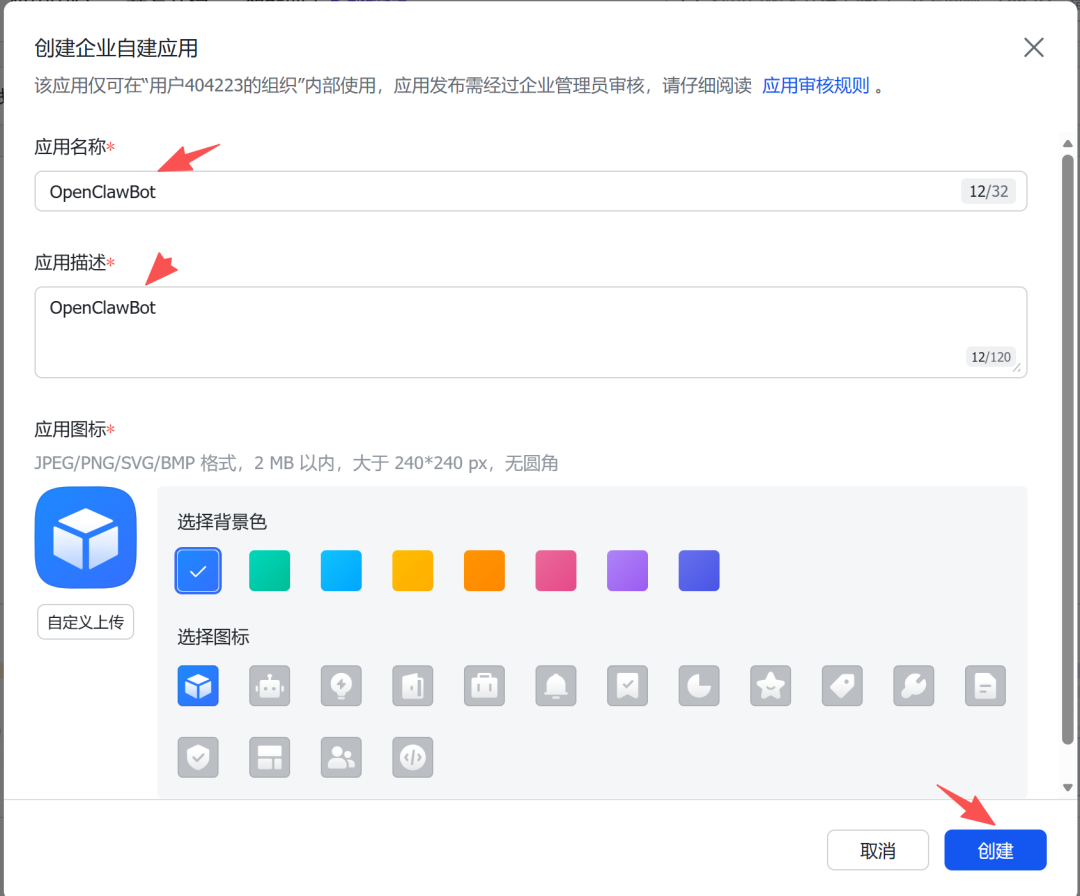Open 应用审核规则 review rules link
The image size is (1080, 896).
[x=816, y=85]
